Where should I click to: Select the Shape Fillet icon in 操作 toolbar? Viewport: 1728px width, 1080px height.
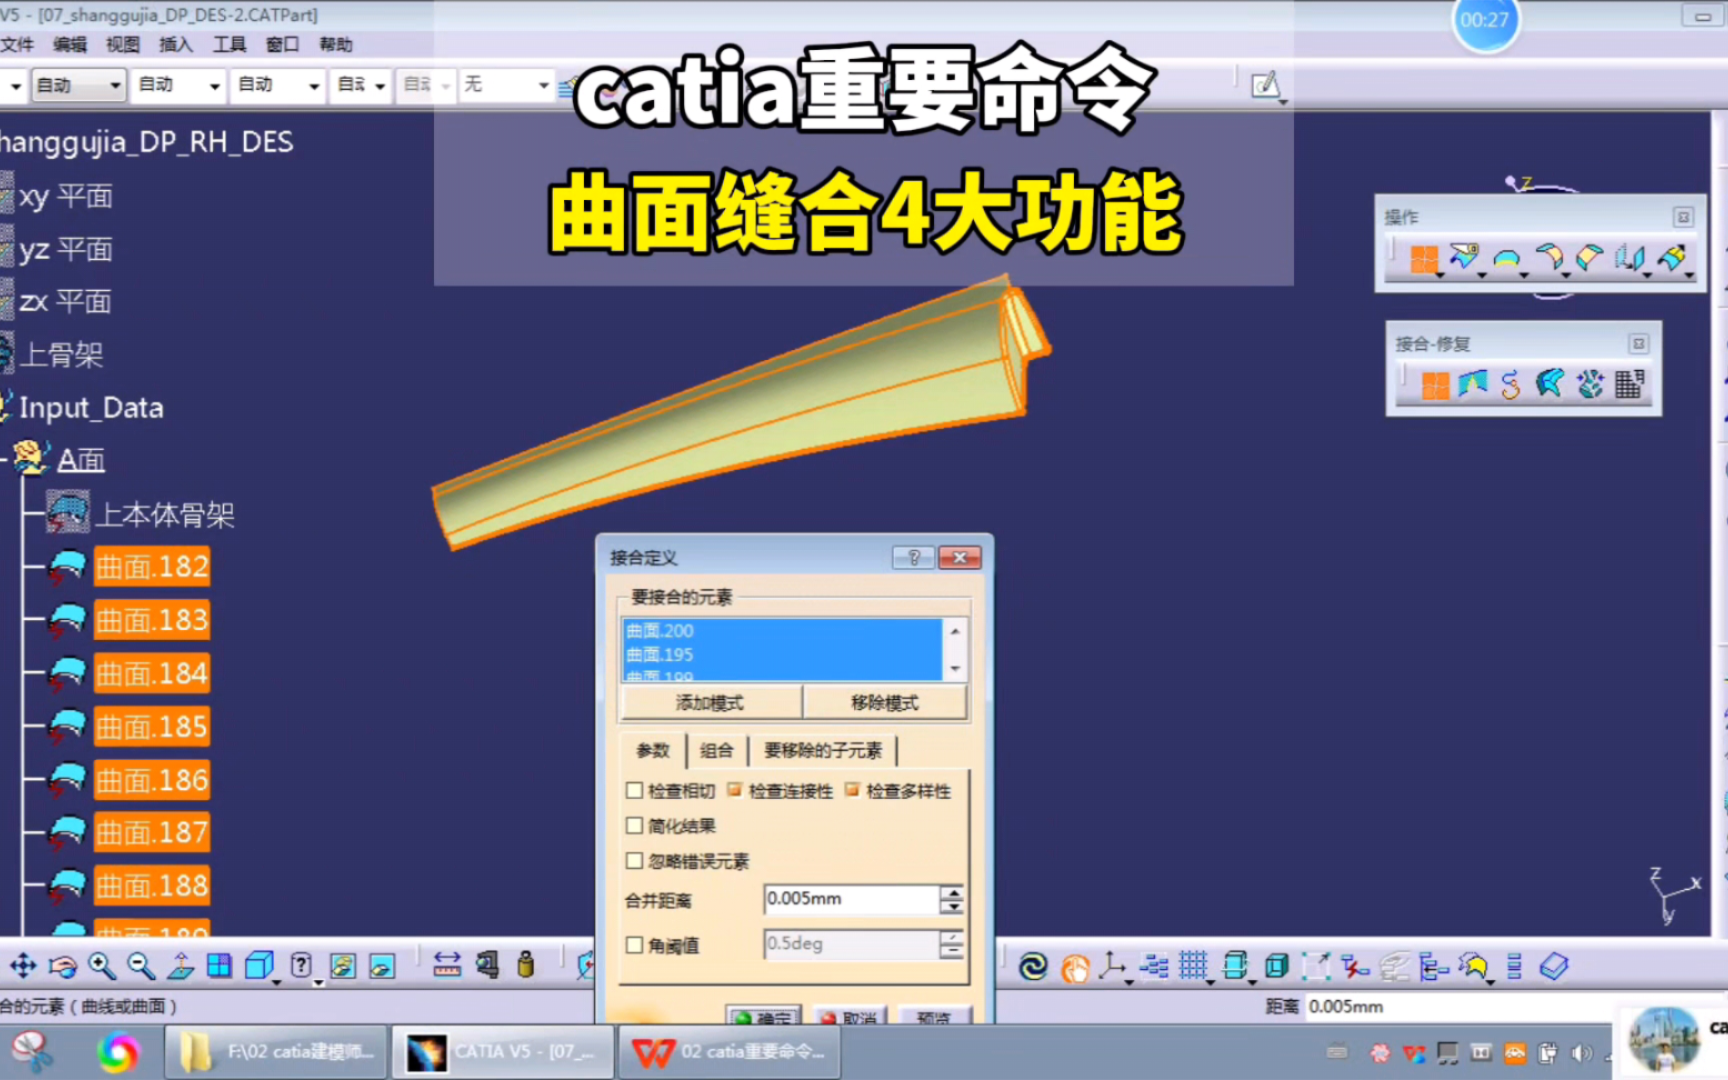coord(1548,257)
